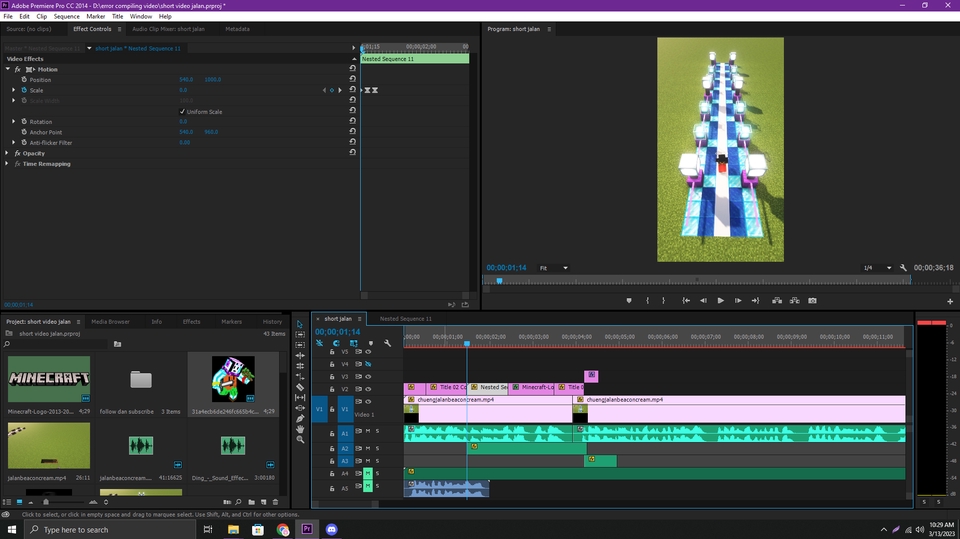Select the Selection tool arrow
The width and height of the screenshot is (960, 539).
(300, 324)
